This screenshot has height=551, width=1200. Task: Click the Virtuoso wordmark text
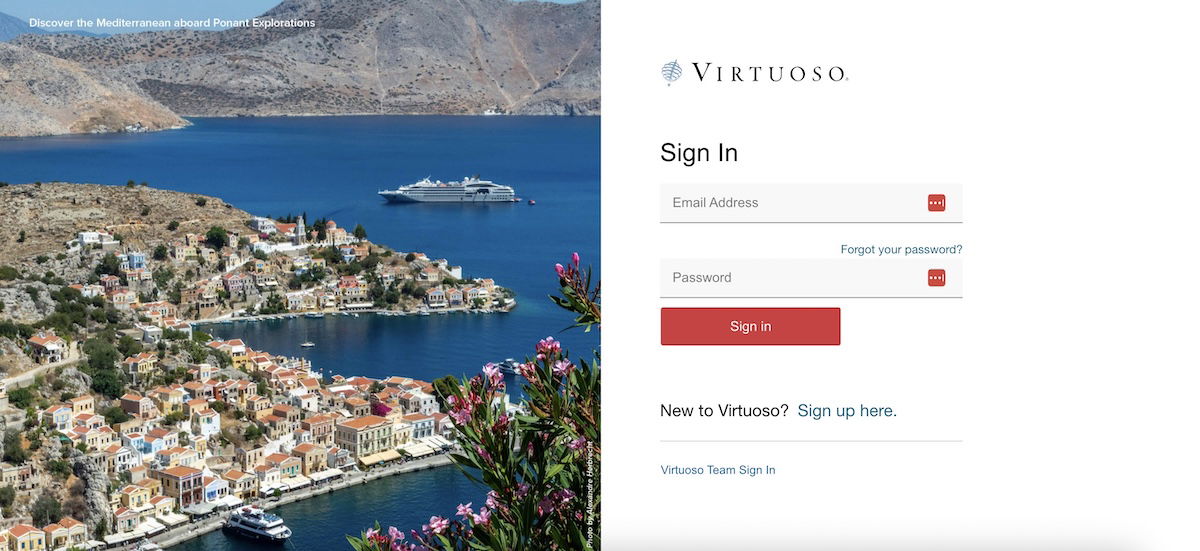(x=770, y=73)
